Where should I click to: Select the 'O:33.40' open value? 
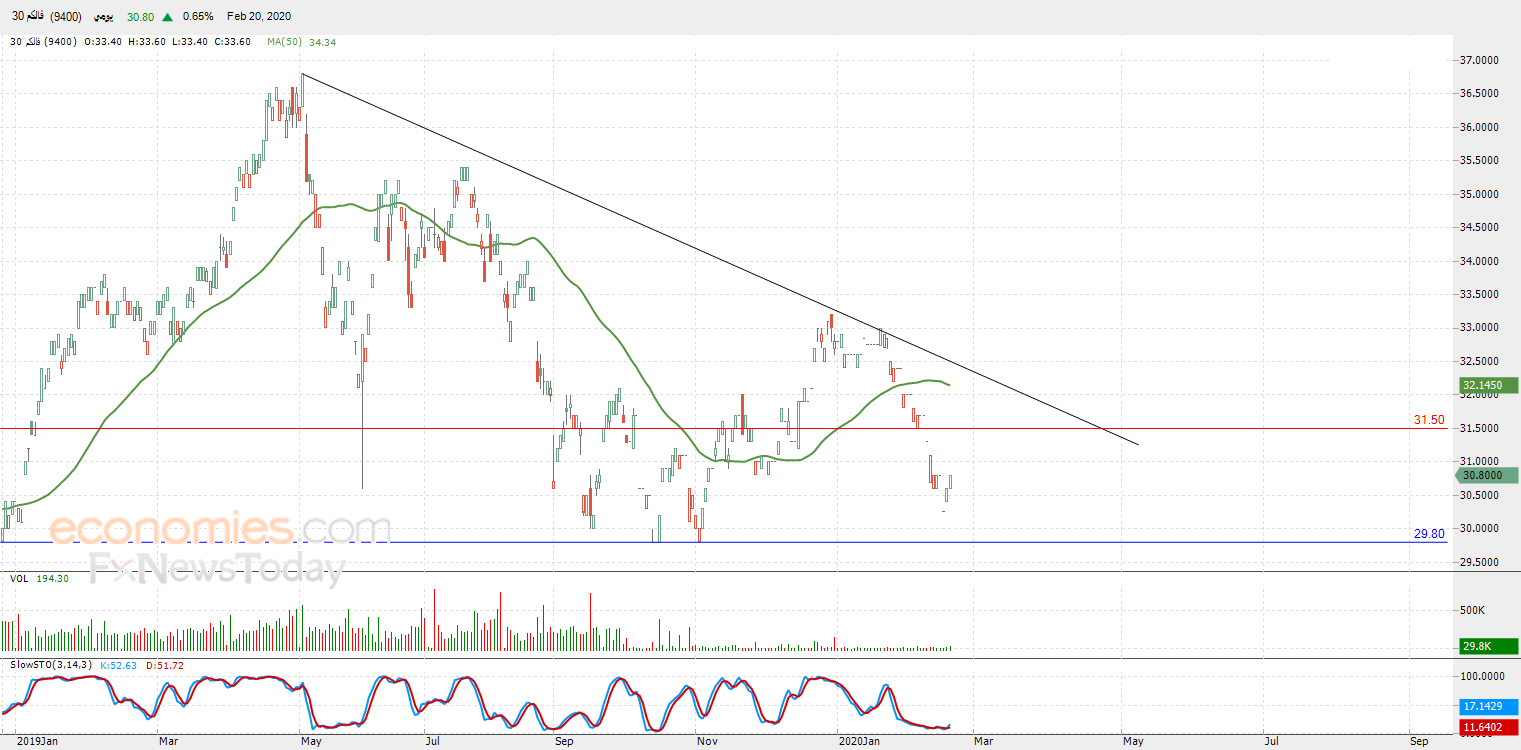pyautogui.click(x=104, y=42)
